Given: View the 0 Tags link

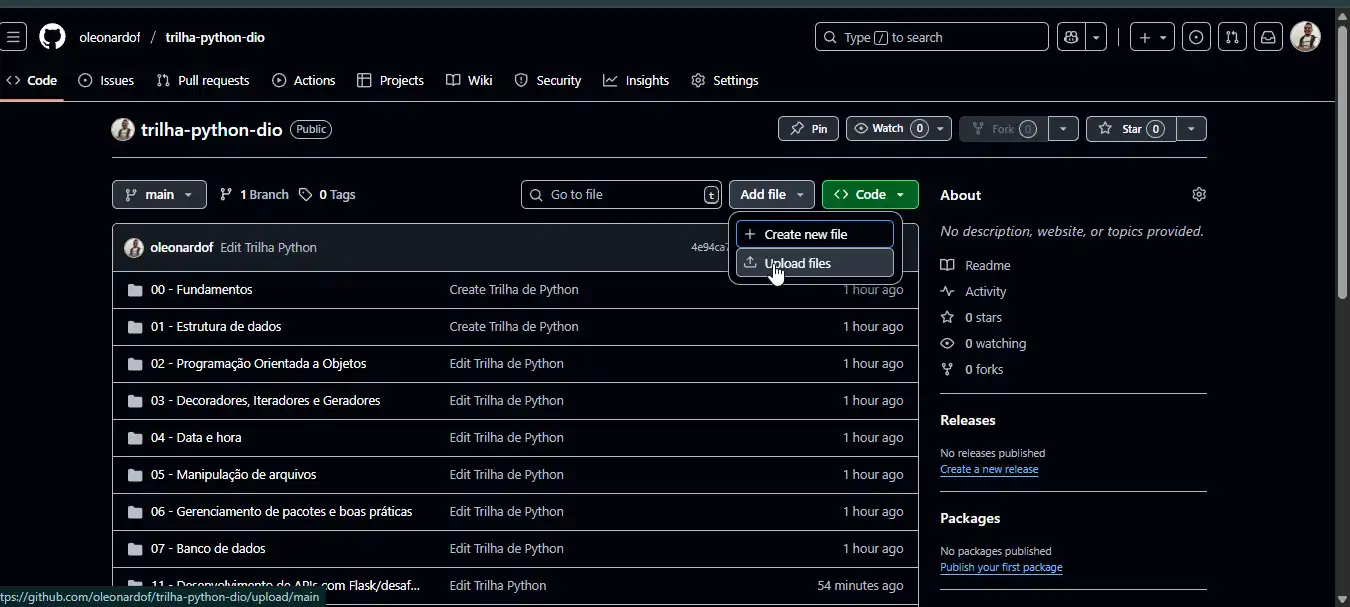Looking at the screenshot, I should [x=327, y=194].
